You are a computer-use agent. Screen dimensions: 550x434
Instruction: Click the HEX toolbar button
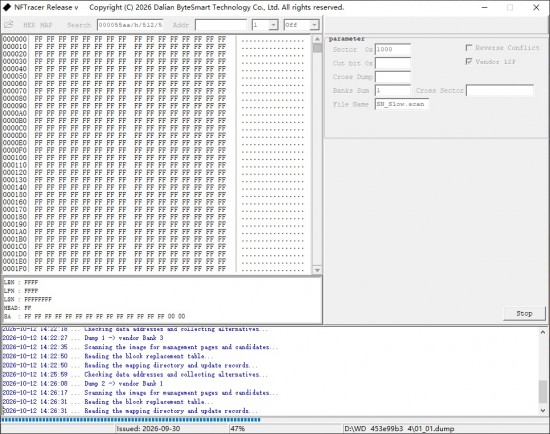(x=29, y=25)
